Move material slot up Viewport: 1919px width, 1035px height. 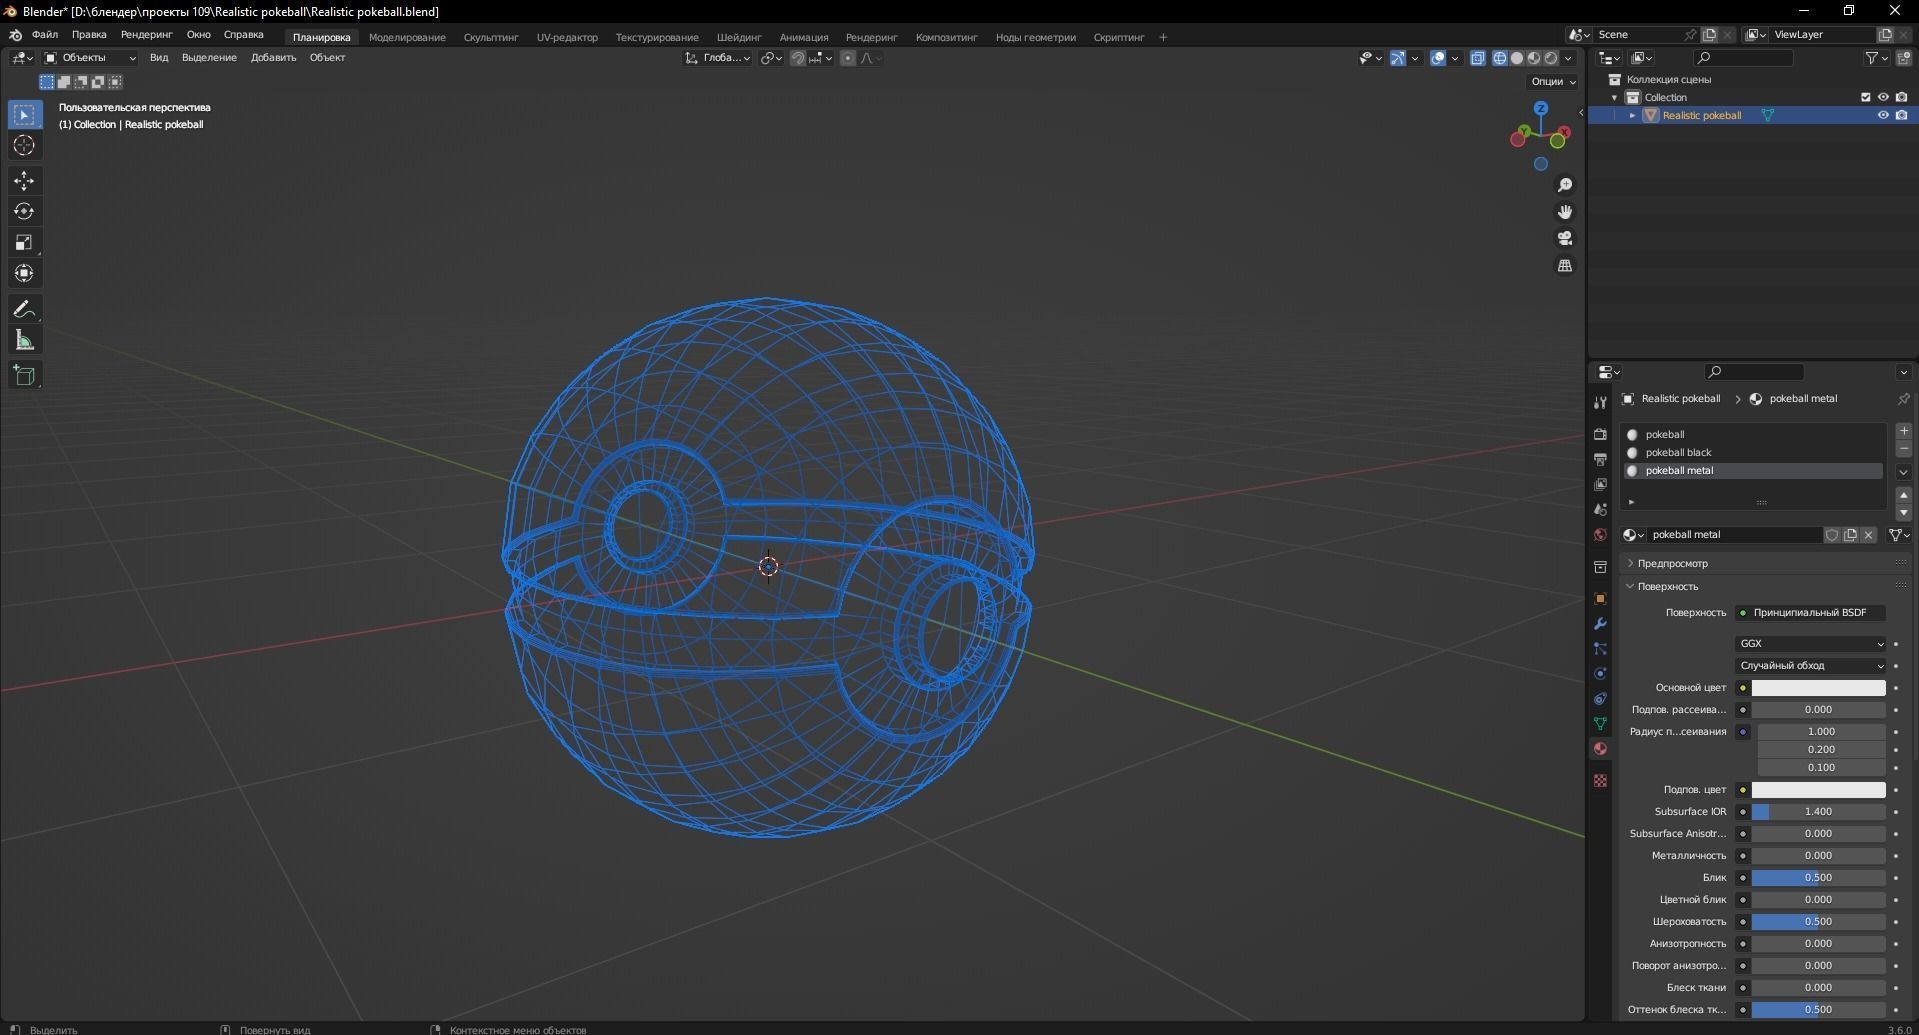coord(1904,496)
